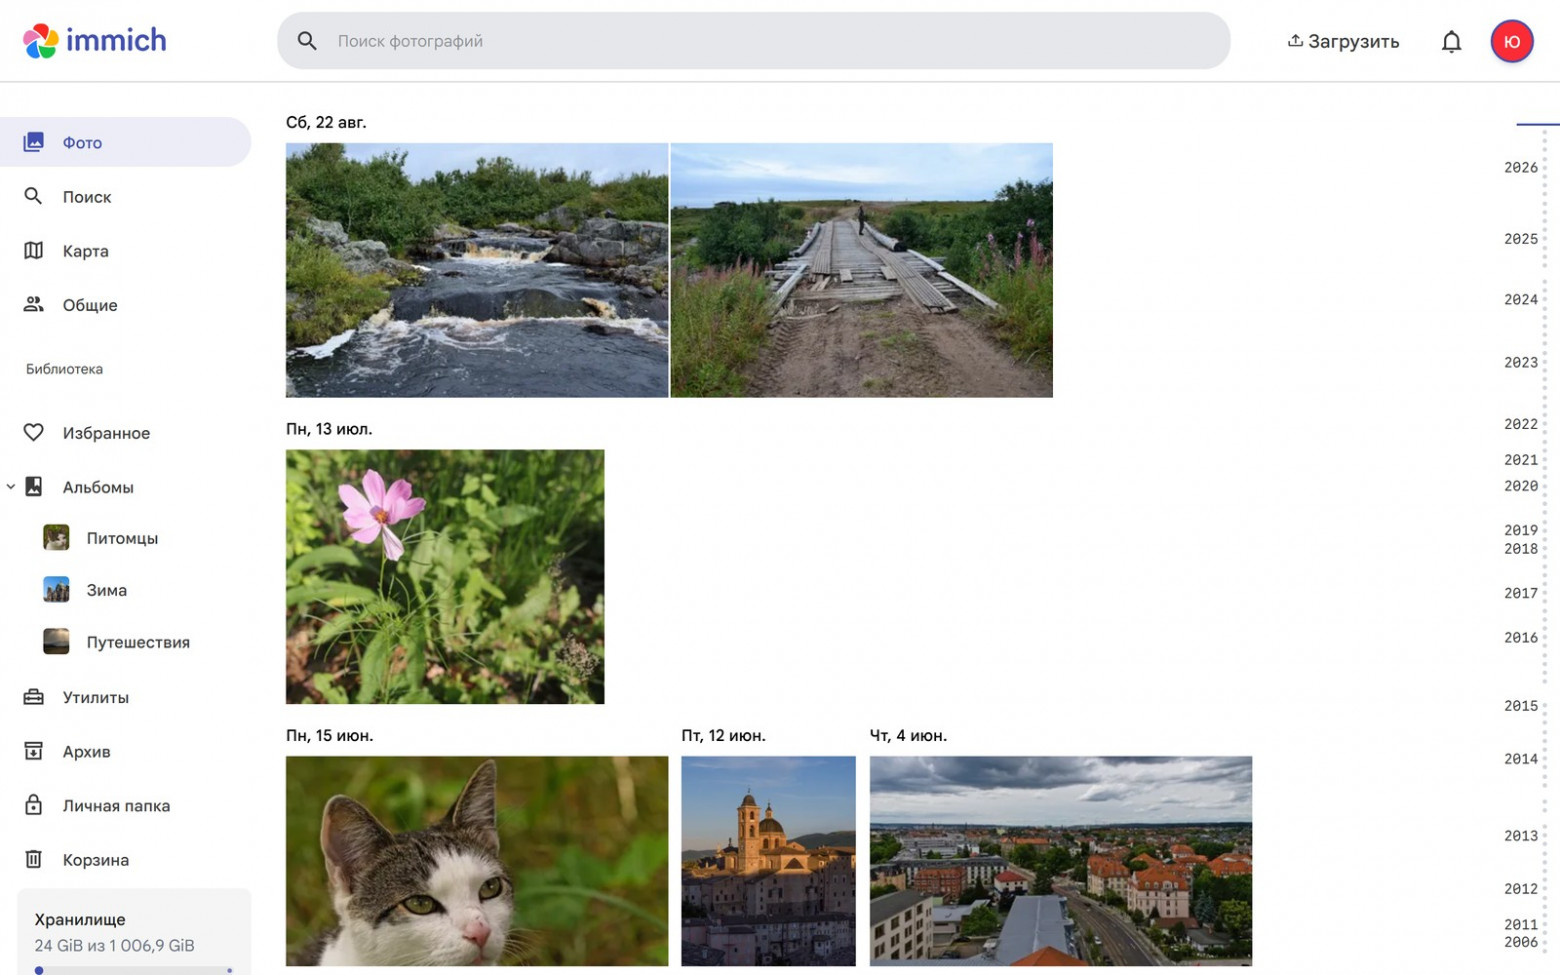
Task: Open the wooden bridge road photo
Action: (x=861, y=270)
